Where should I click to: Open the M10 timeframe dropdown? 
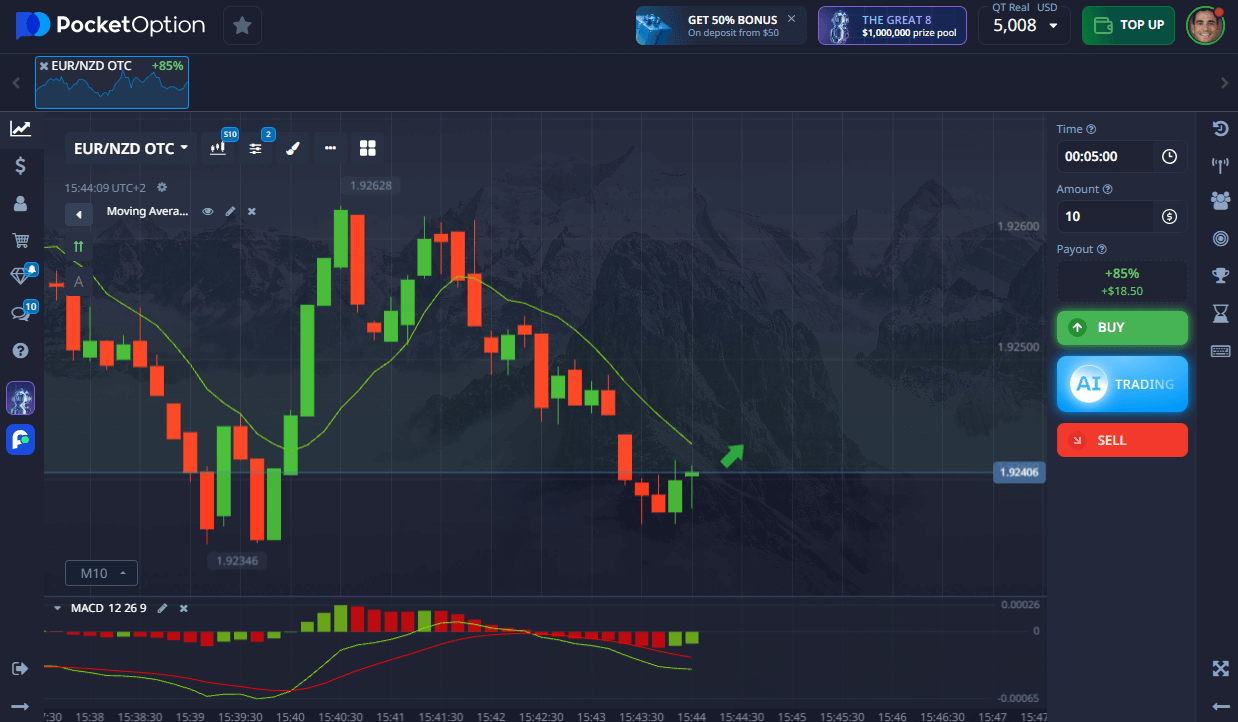click(101, 573)
